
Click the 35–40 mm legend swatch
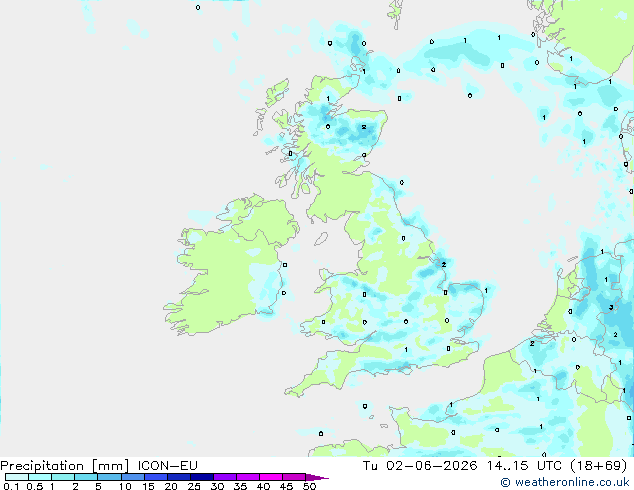(247, 477)
